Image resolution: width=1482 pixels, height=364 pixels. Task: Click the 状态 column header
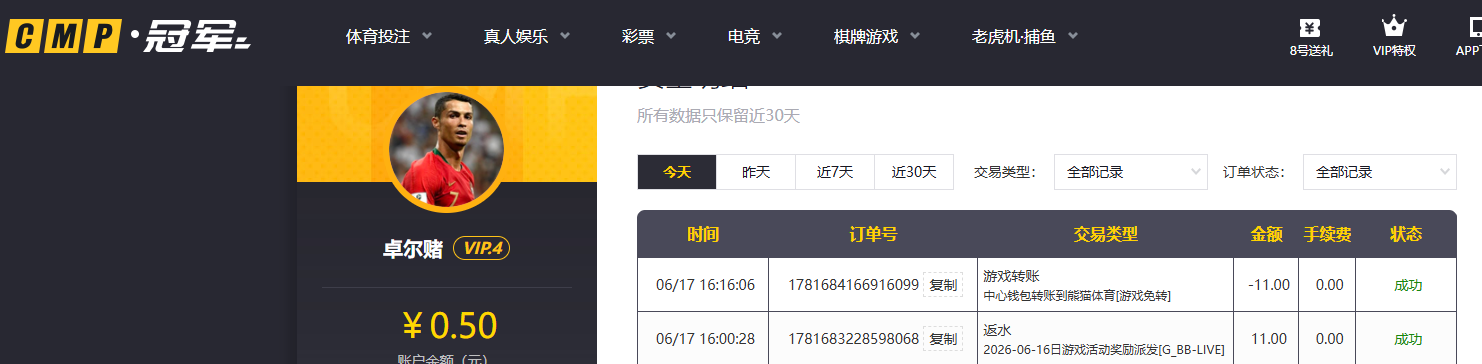pyautogui.click(x=1406, y=234)
